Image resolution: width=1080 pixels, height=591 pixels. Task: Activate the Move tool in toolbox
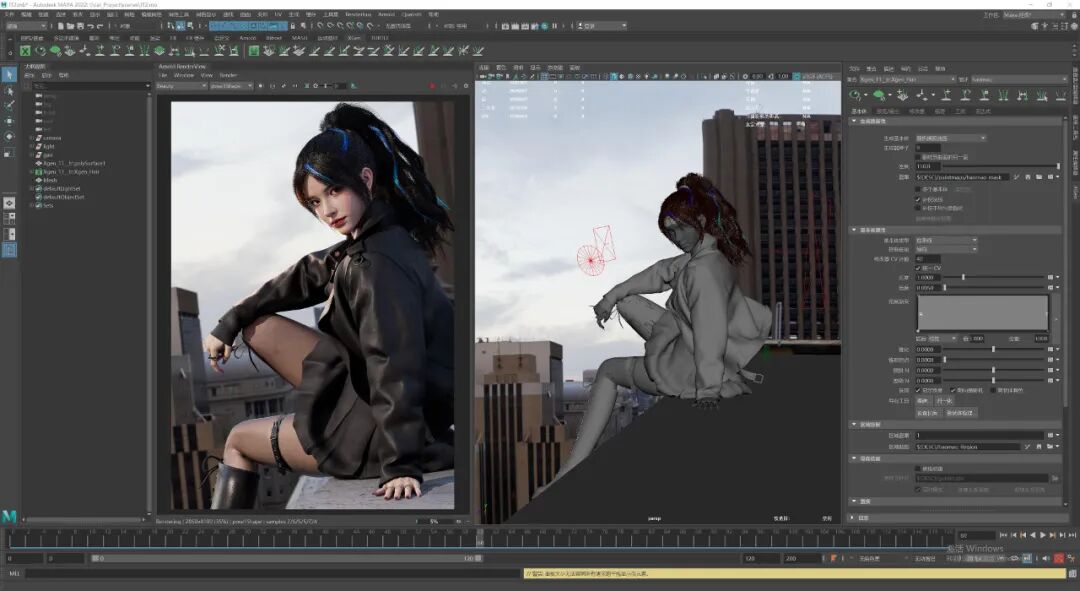point(9,121)
